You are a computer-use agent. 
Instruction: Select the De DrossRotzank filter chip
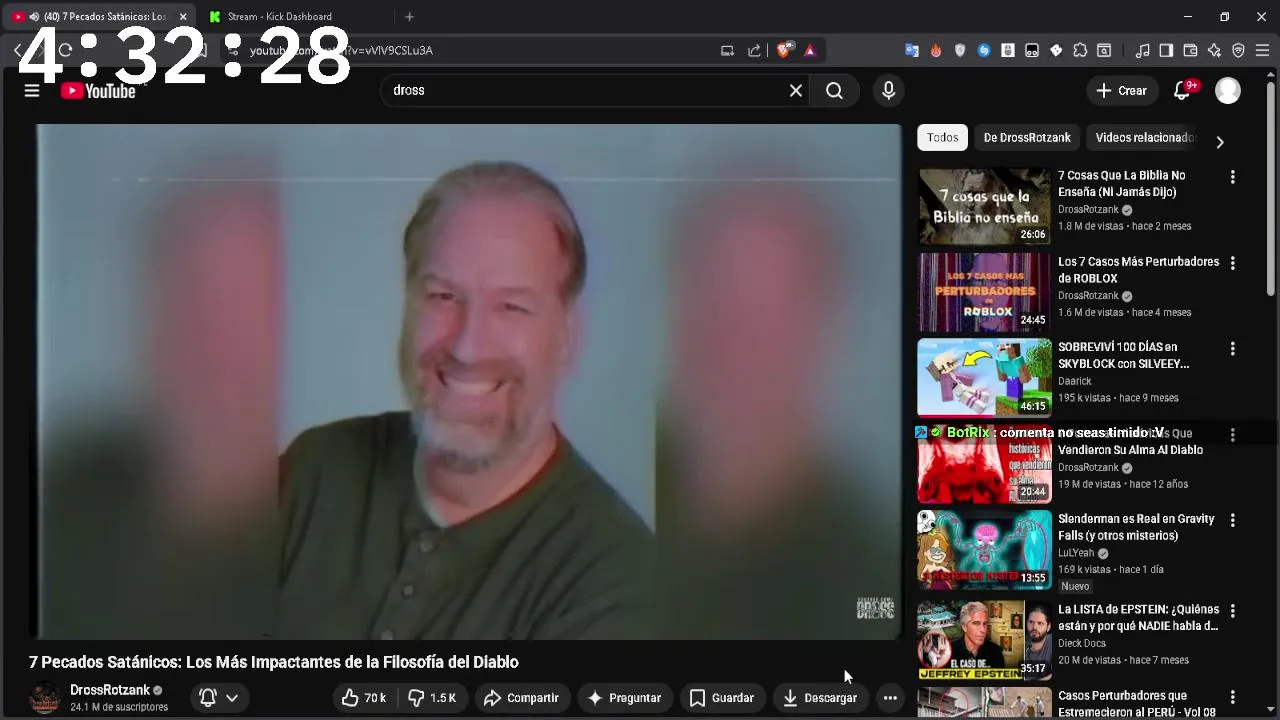pos(1027,138)
